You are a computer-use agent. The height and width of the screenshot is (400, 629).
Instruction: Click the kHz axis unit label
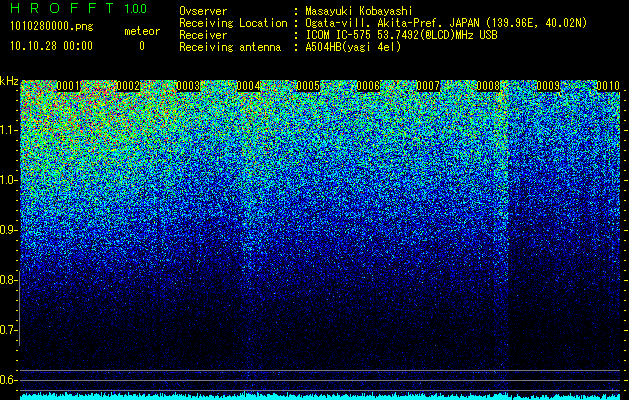point(9,81)
